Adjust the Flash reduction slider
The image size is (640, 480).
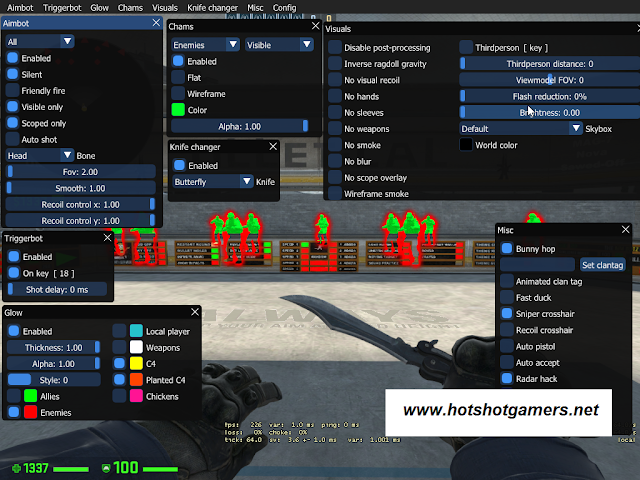[549, 96]
